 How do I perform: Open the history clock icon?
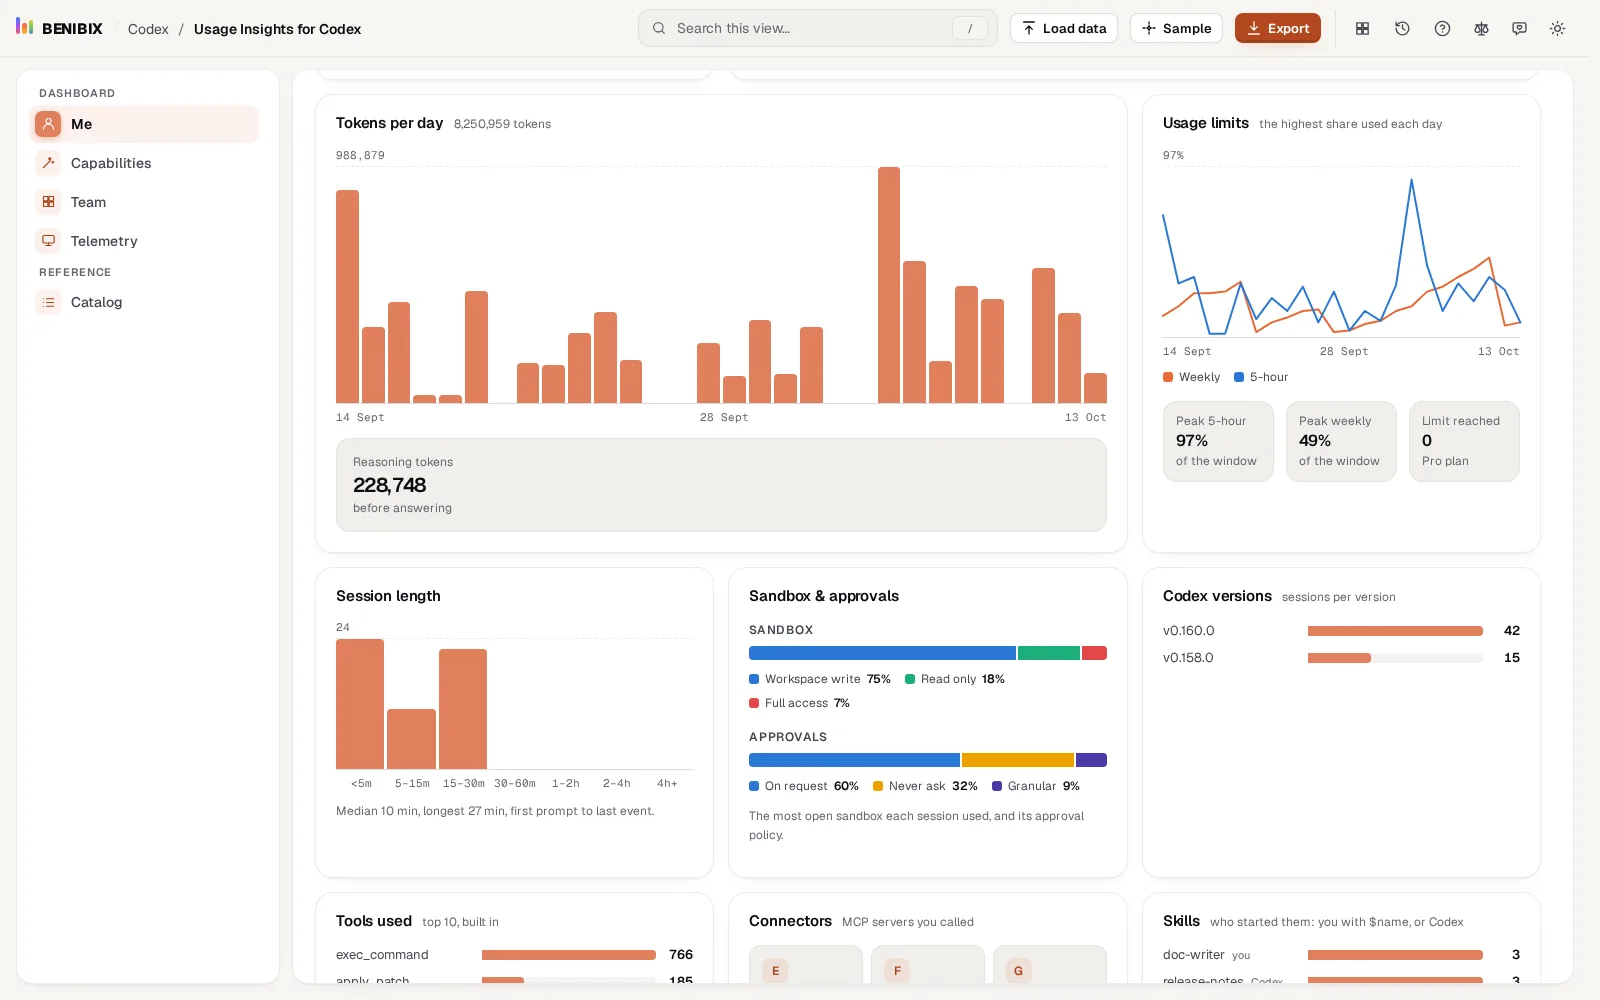pyautogui.click(x=1402, y=29)
